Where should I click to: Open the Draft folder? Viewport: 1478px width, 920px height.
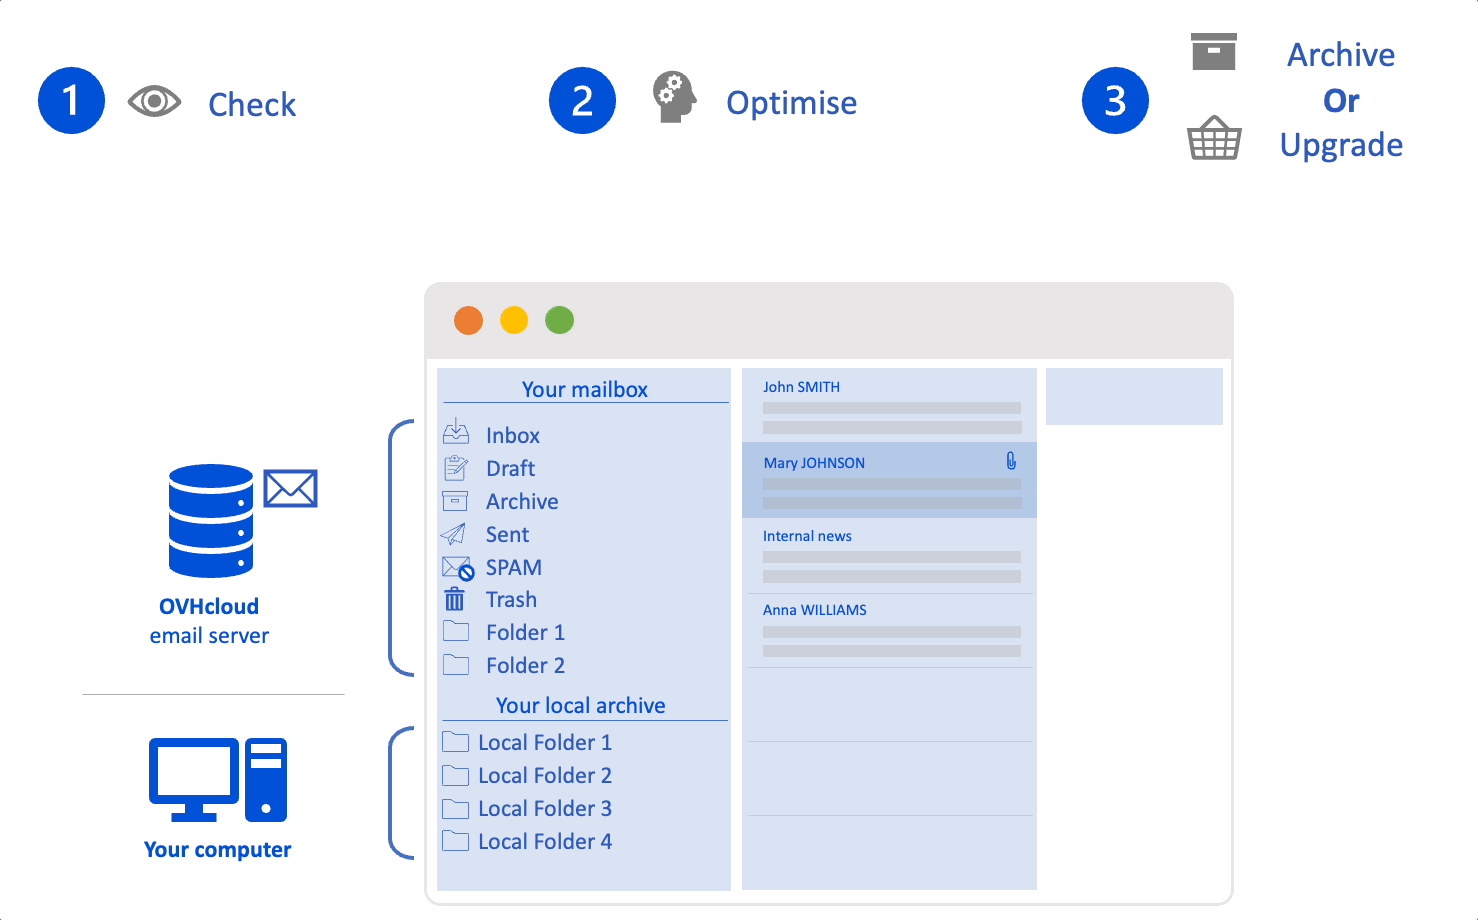tap(510, 468)
